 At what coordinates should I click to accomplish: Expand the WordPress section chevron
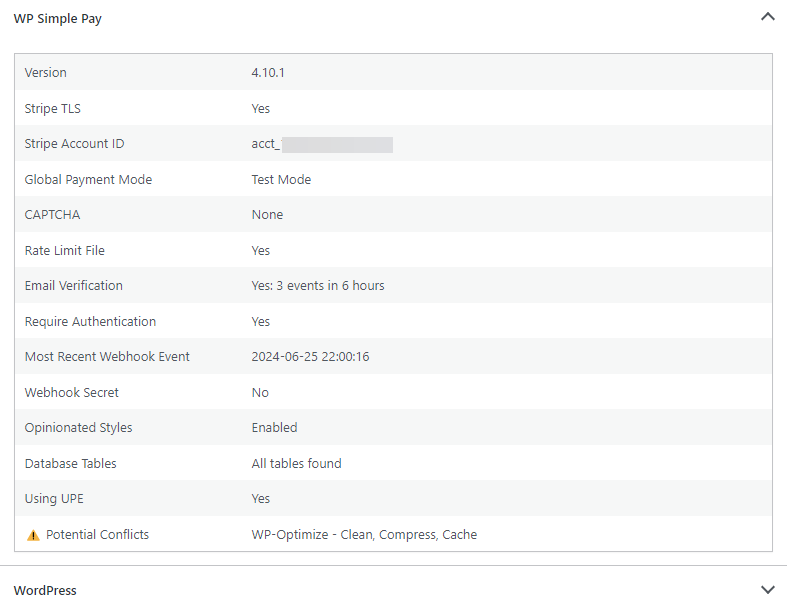point(767,590)
